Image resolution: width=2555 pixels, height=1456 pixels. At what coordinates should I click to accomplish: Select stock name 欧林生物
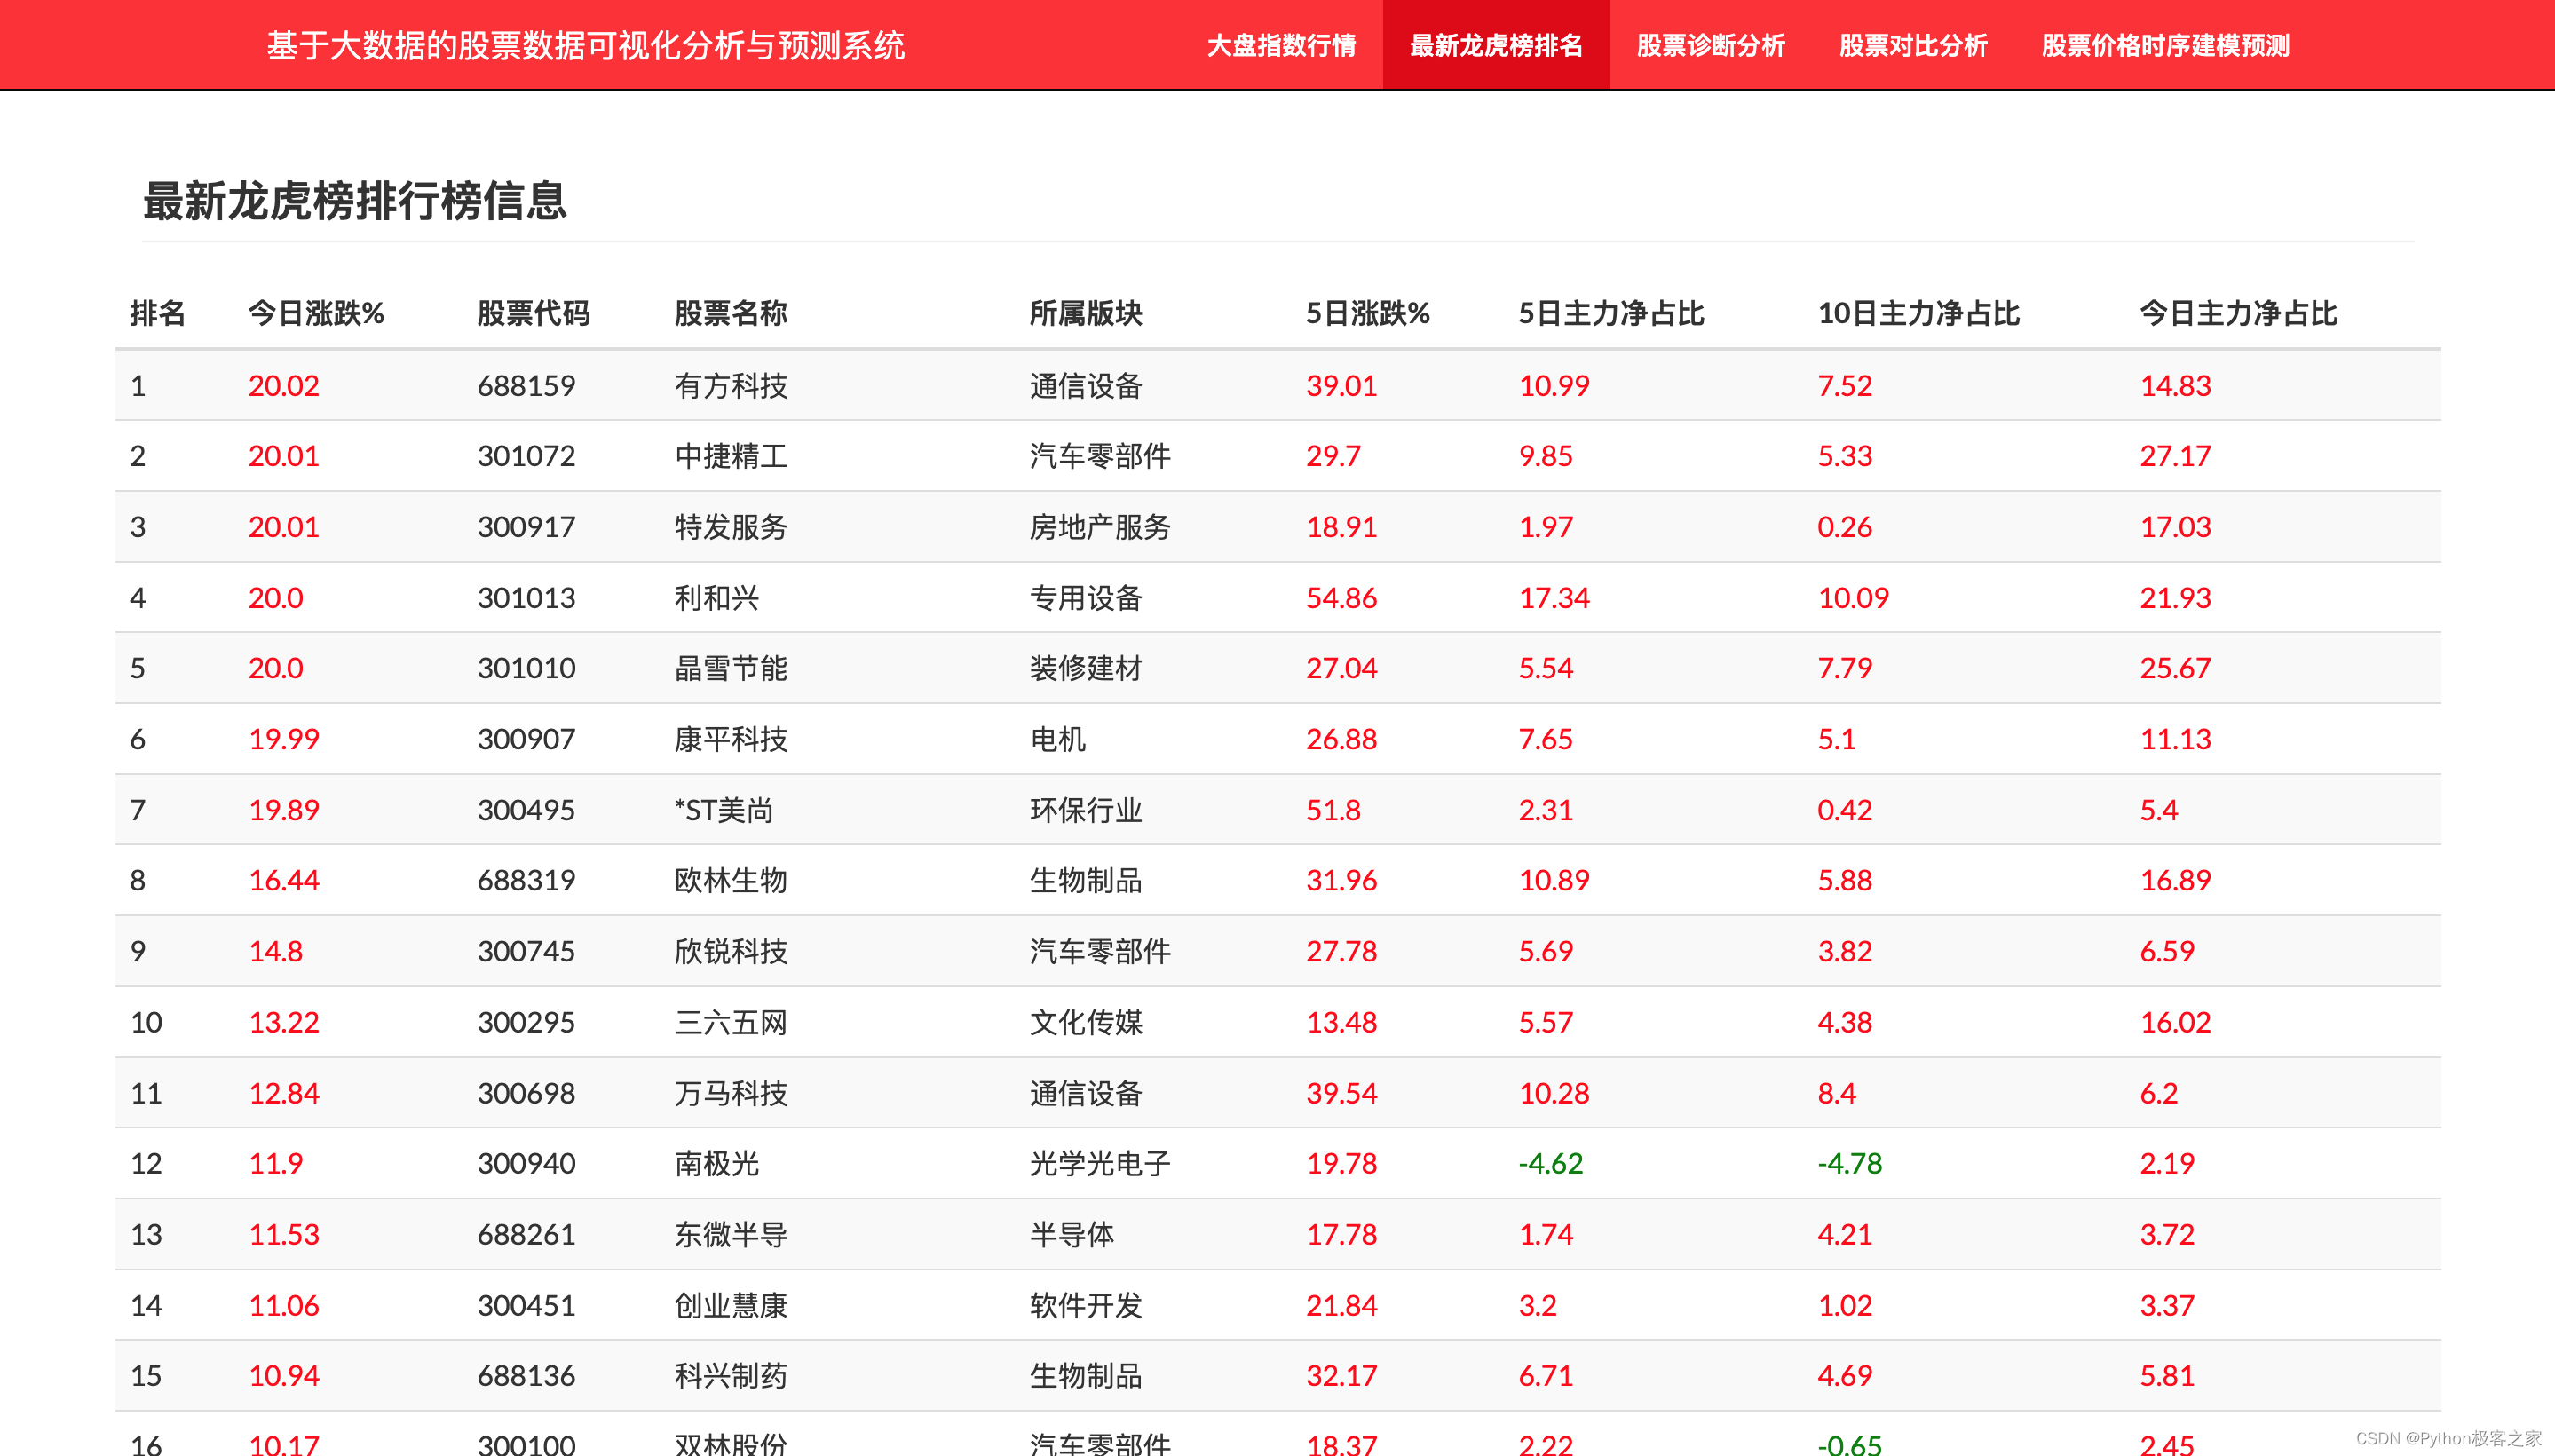pos(731,881)
